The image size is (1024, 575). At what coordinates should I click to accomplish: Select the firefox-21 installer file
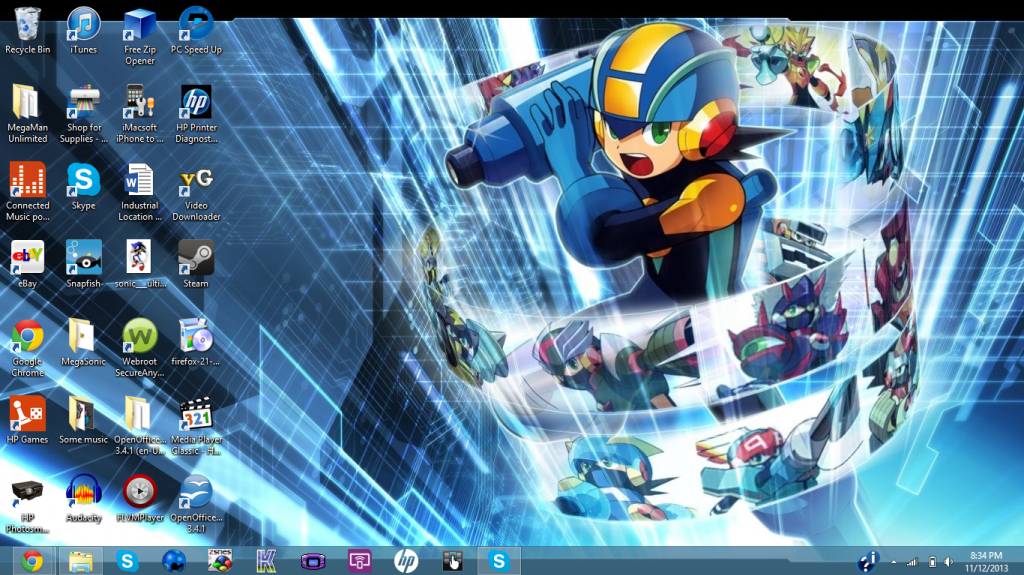point(196,342)
